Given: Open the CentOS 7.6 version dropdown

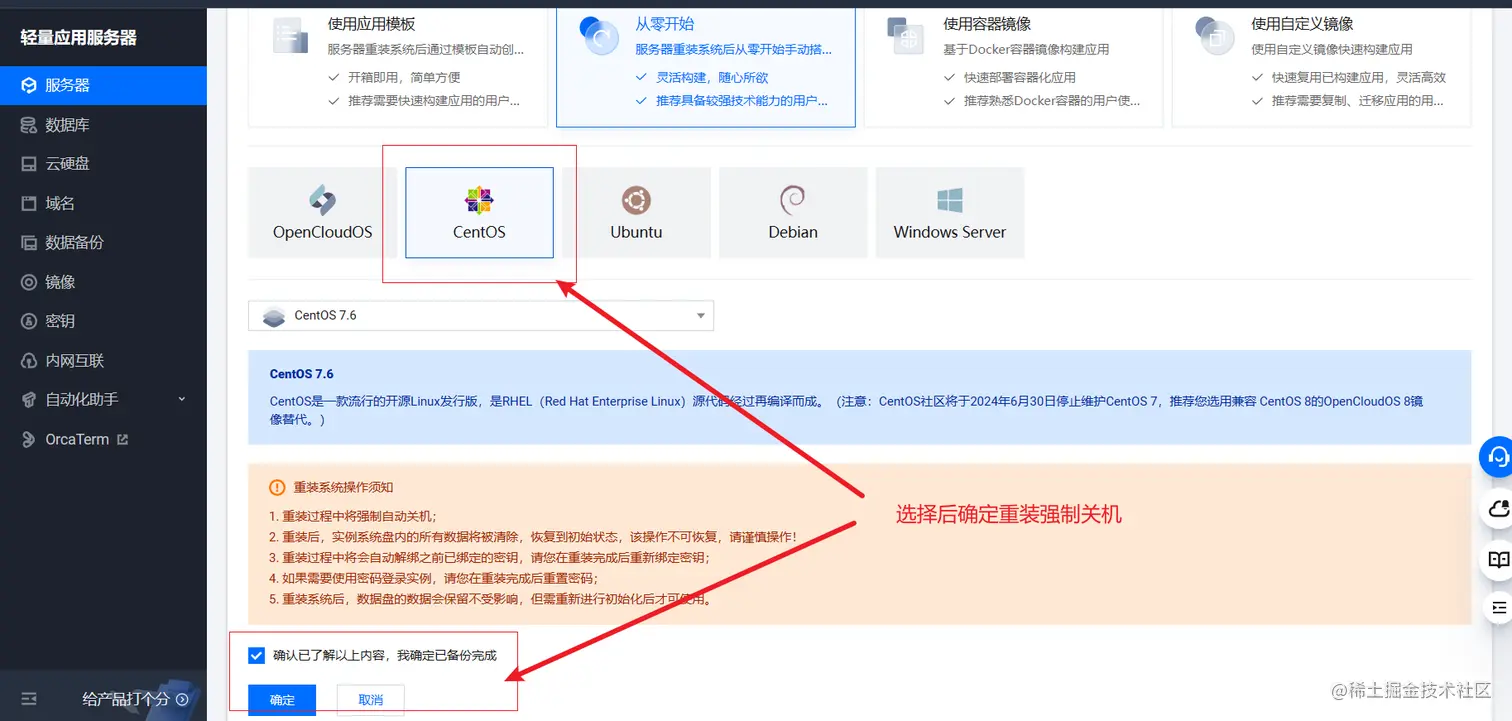Looking at the screenshot, I should [x=481, y=316].
